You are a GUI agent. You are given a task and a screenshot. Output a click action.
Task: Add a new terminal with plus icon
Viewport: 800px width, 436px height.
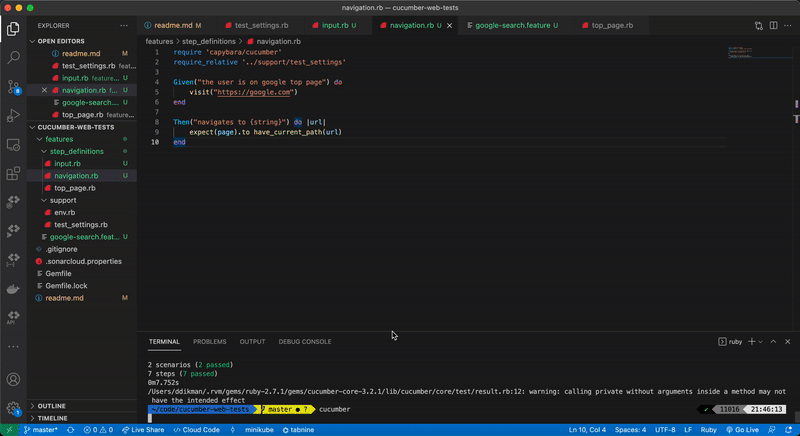pyautogui.click(x=751, y=342)
